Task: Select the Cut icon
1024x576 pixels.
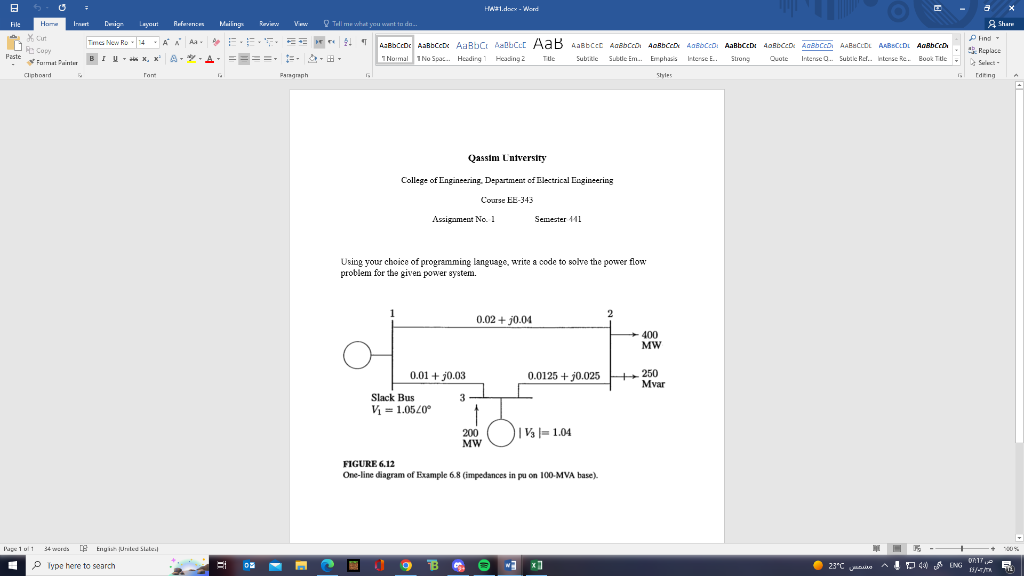Action: click(30, 40)
